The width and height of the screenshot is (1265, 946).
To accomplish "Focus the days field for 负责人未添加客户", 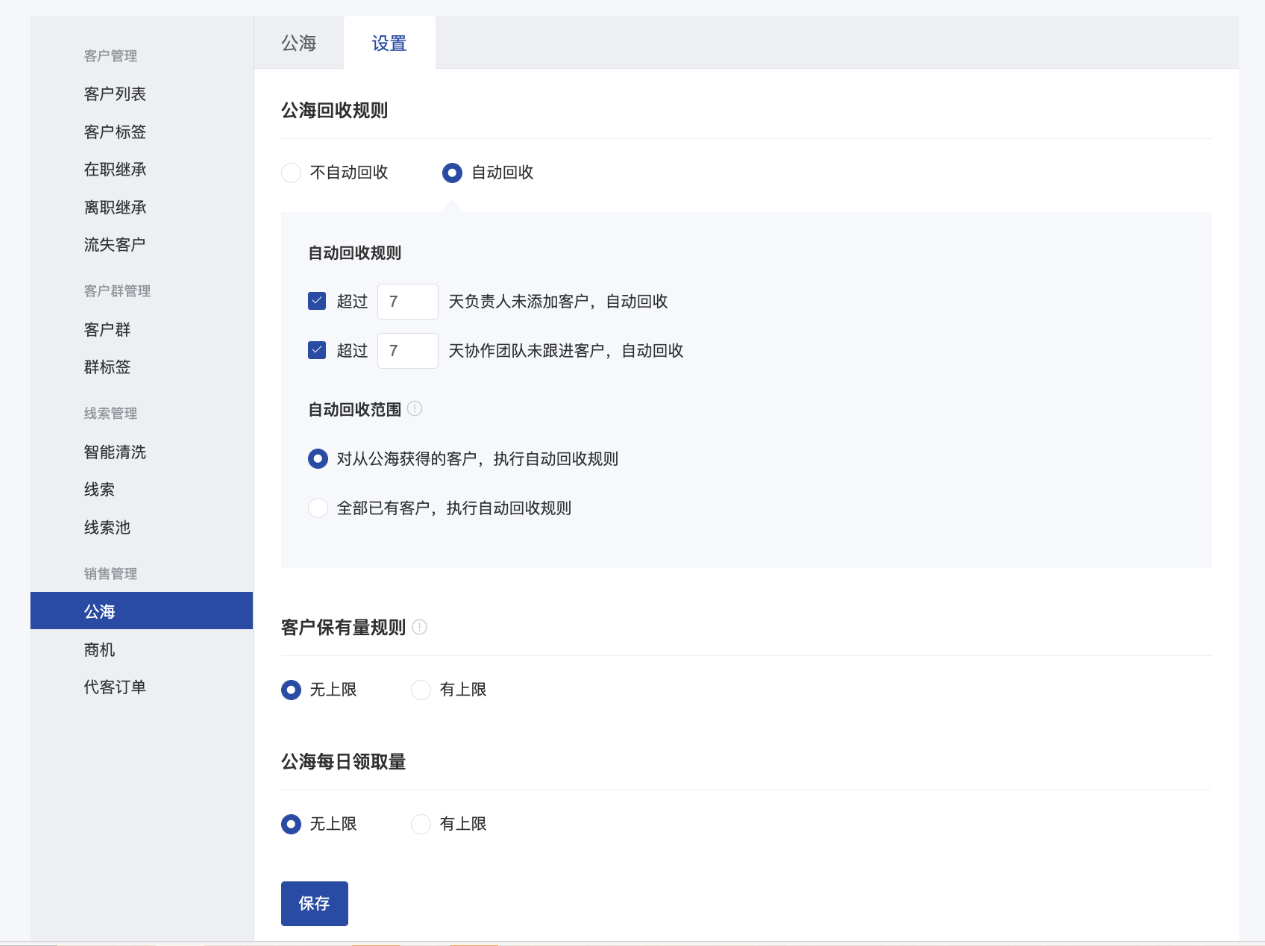I will [408, 301].
